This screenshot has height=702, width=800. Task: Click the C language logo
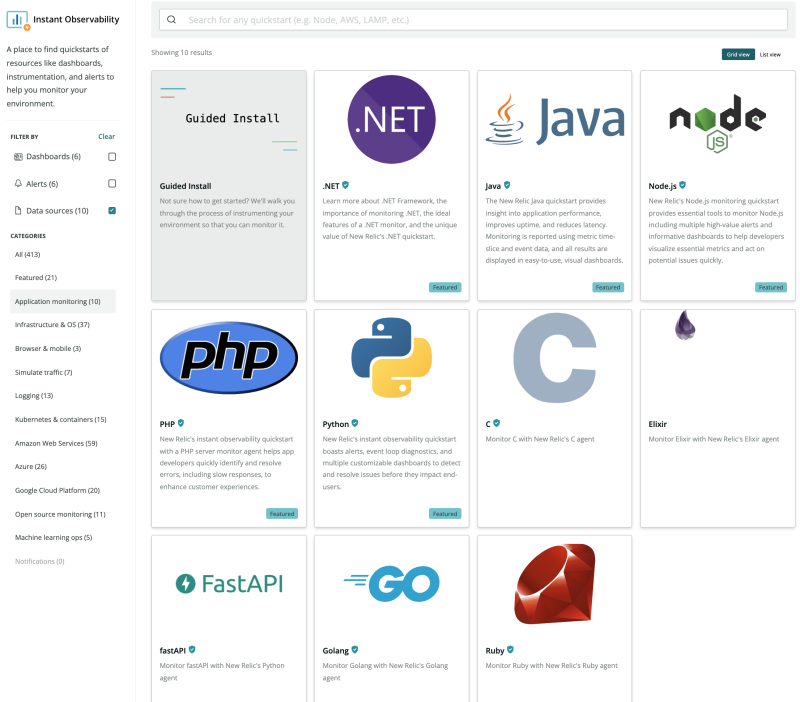pyautogui.click(x=555, y=357)
